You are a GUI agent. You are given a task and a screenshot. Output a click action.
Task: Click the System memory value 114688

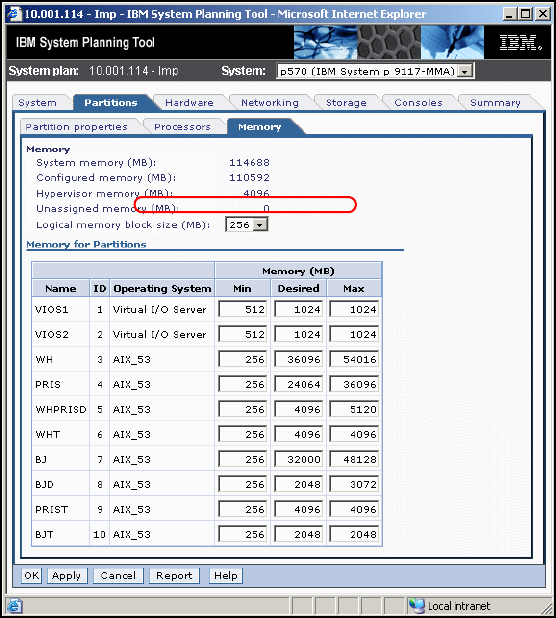coord(249,162)
